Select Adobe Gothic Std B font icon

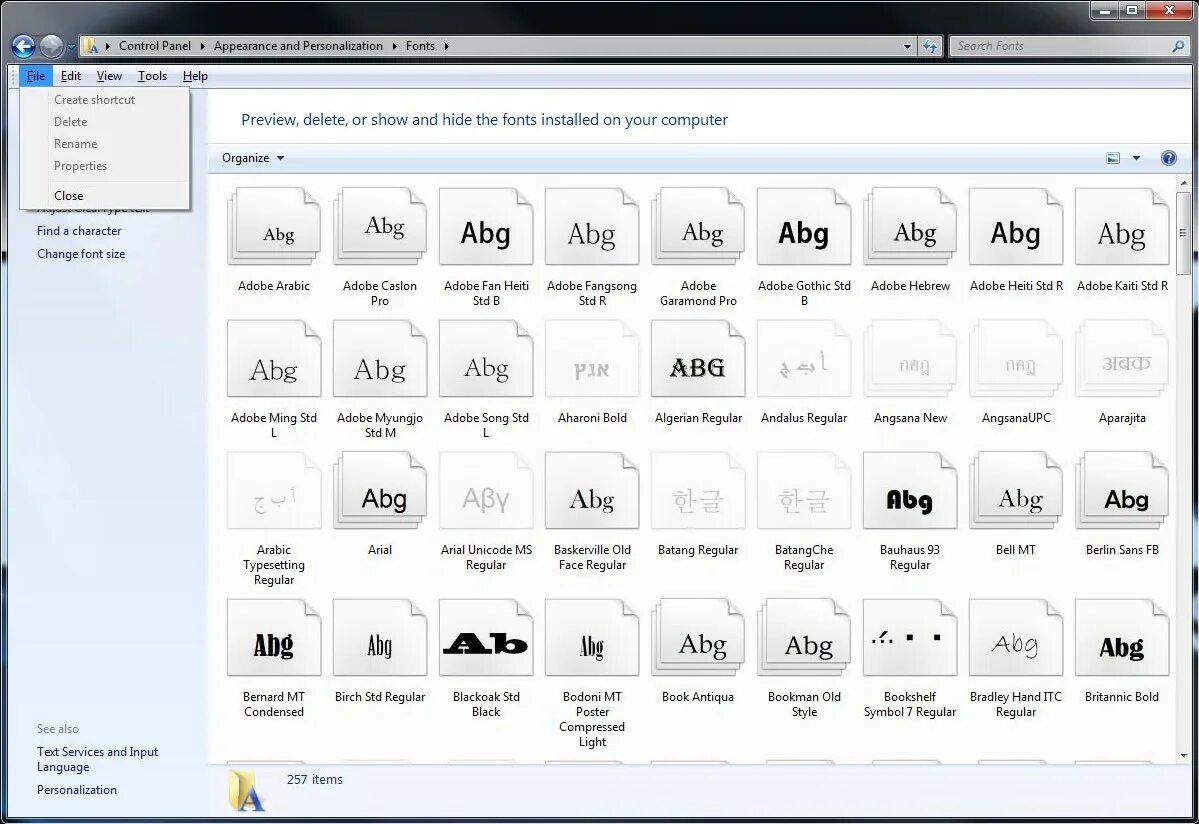coord(804,226)
